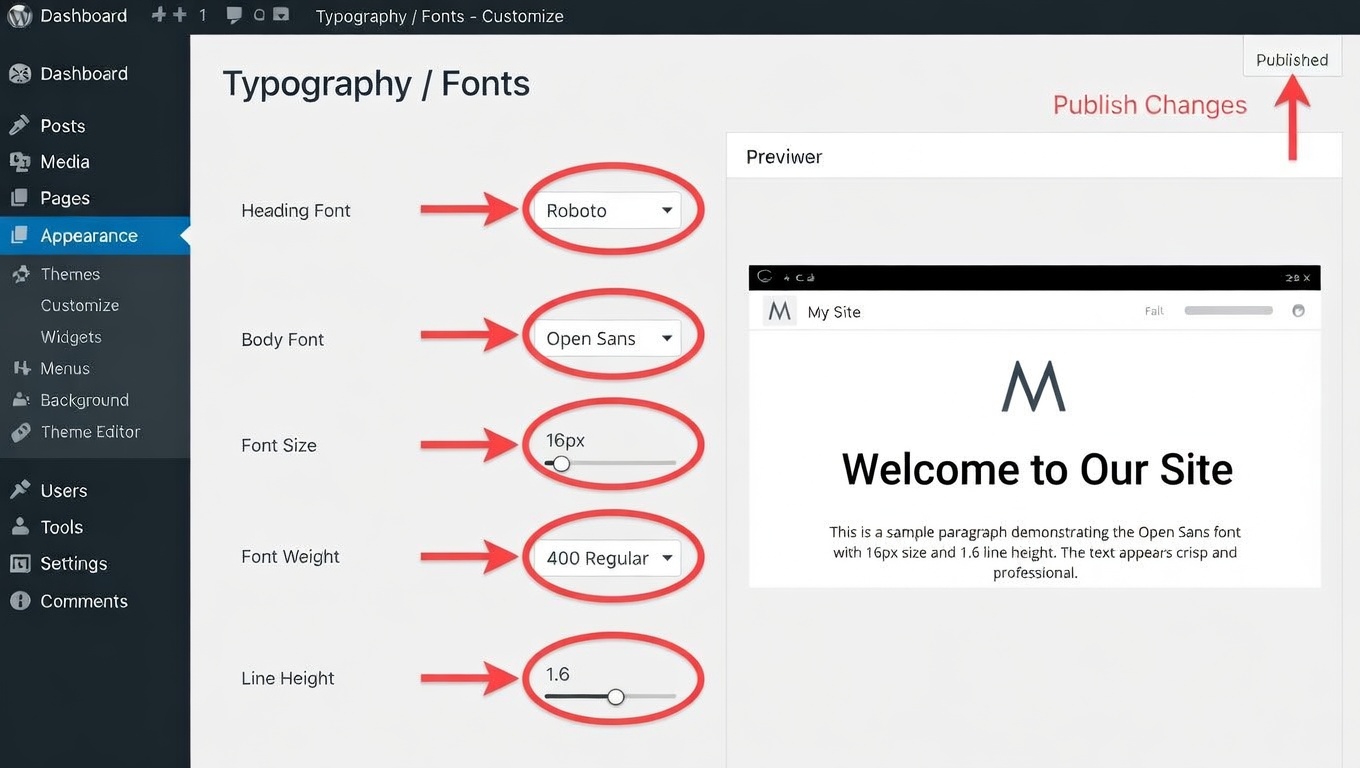Screen dimensions: 1360x768
Task: Open Comments in the sidebar menu
Action: (84, 601)
